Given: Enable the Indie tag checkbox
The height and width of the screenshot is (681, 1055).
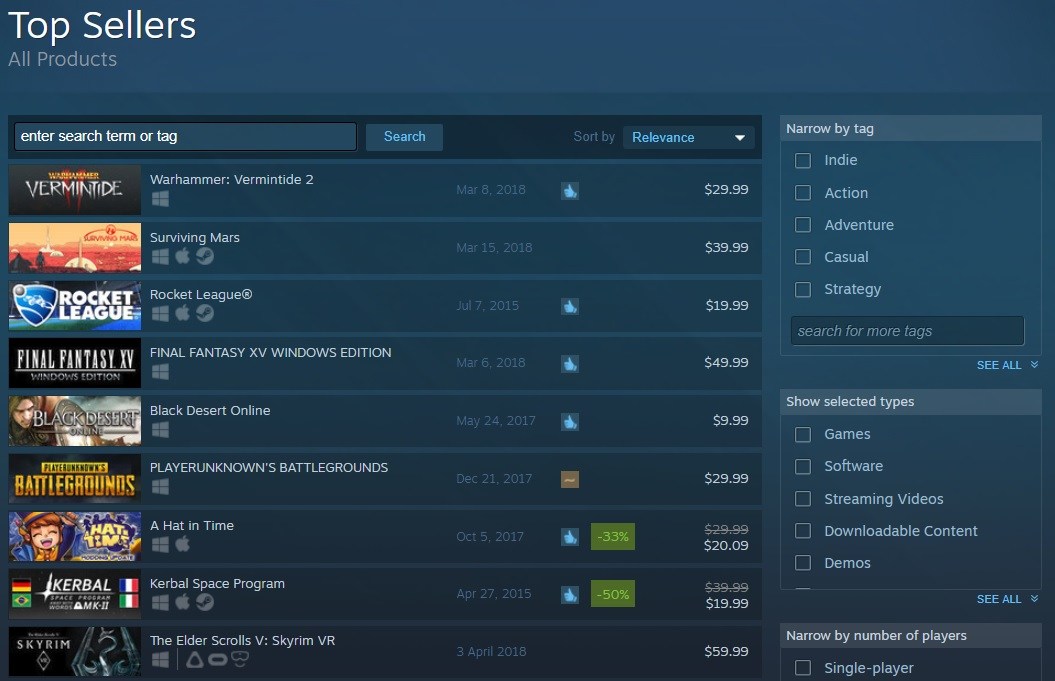Looking at the screenshot, I should [802, 161].
